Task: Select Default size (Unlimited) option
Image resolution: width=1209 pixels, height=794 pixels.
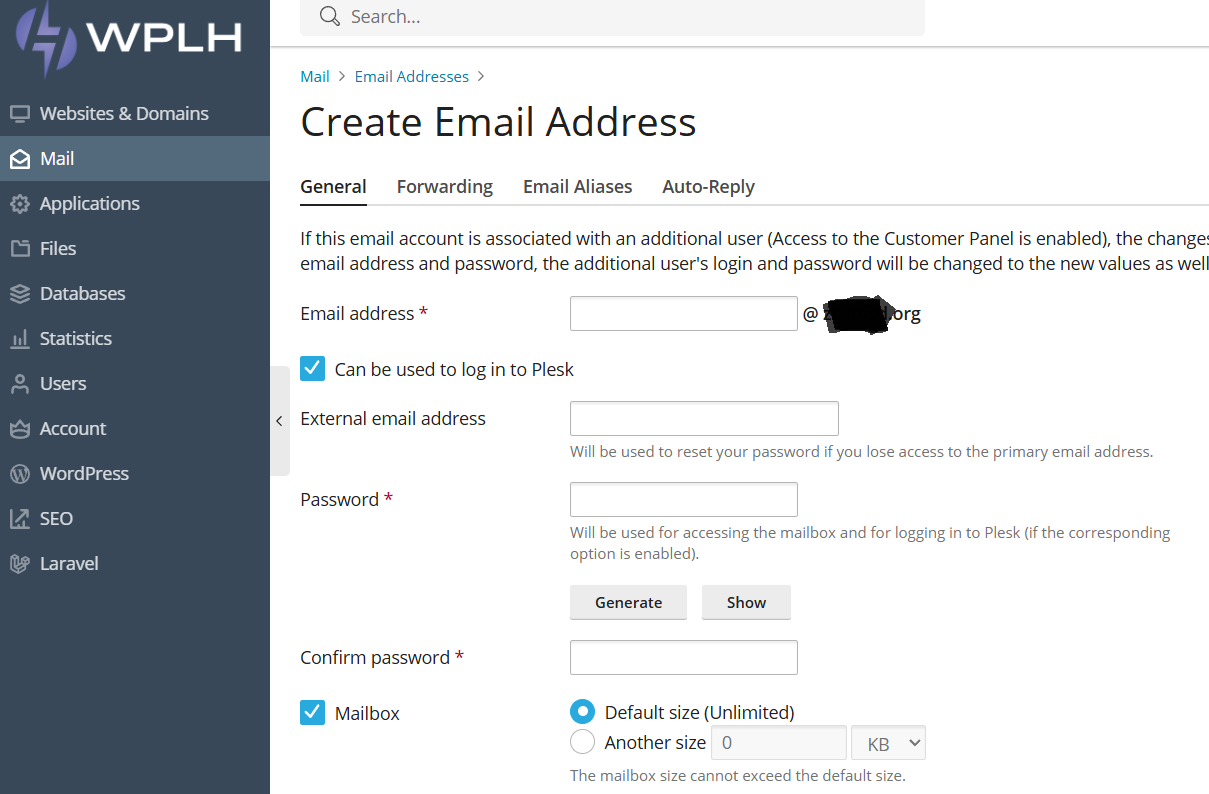Action: (x=582, y=712)
